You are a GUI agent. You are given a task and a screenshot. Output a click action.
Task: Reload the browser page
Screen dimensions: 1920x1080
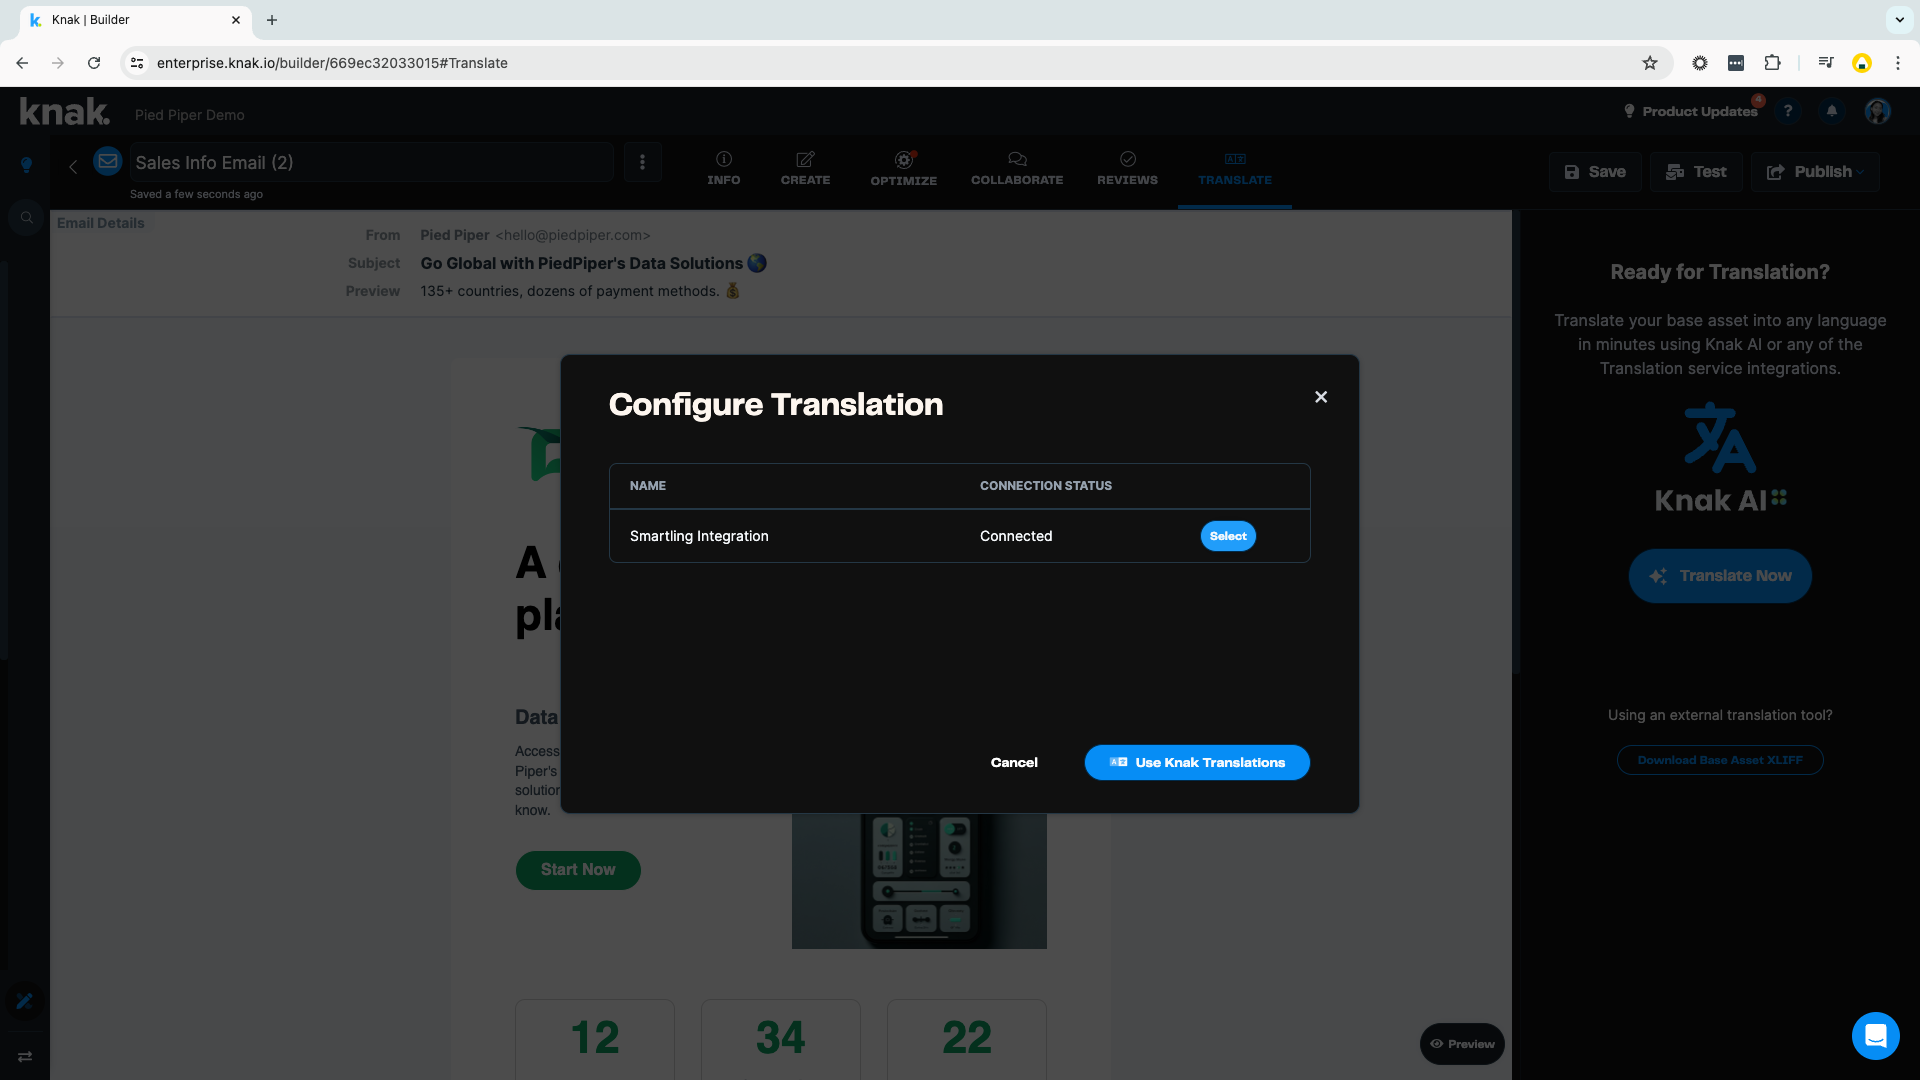coord(94,63)
